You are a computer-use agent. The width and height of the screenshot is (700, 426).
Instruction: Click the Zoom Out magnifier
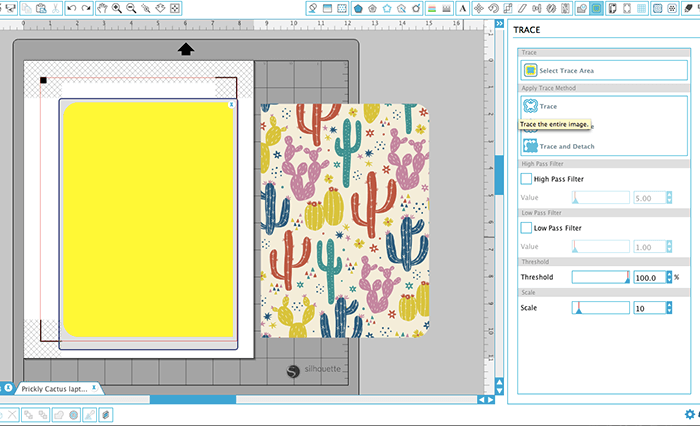[x=131, y=8]
